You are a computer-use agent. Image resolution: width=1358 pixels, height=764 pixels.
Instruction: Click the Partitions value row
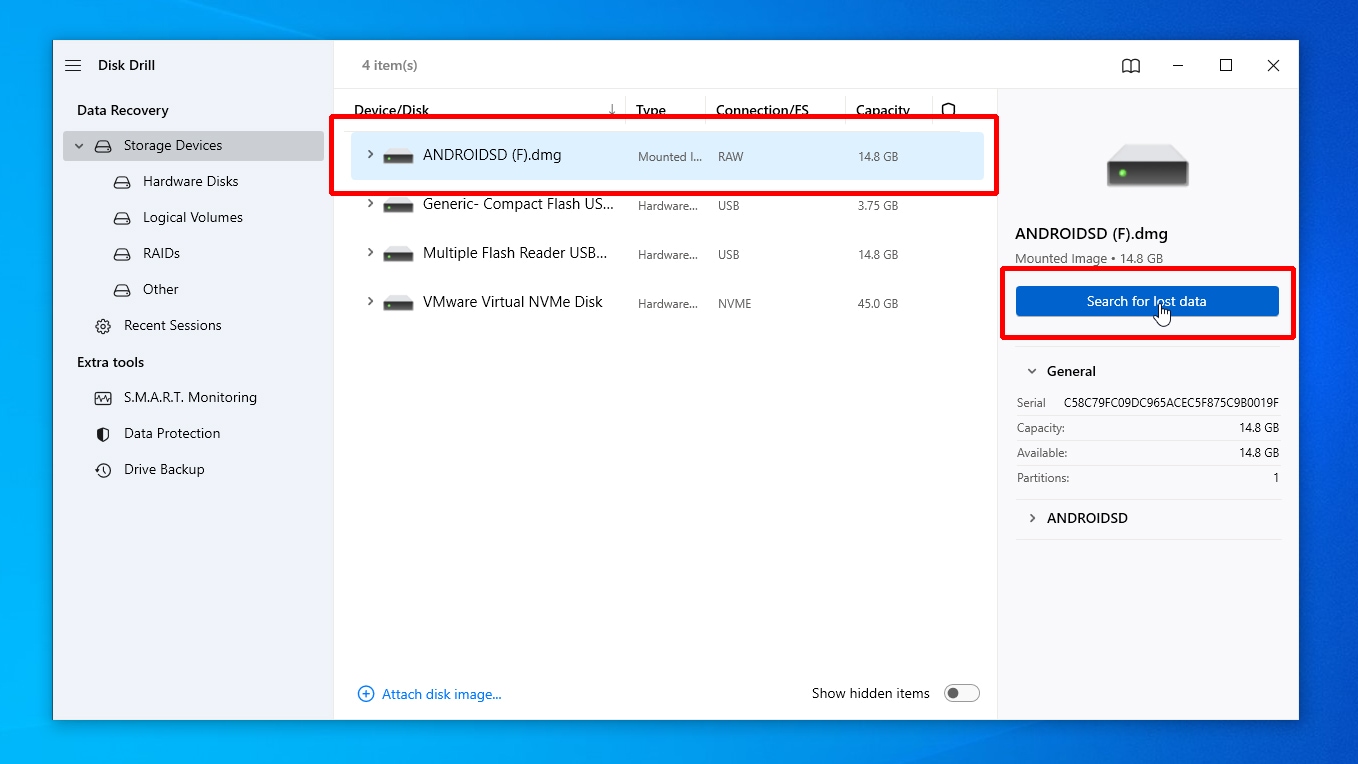(1148, 478)
